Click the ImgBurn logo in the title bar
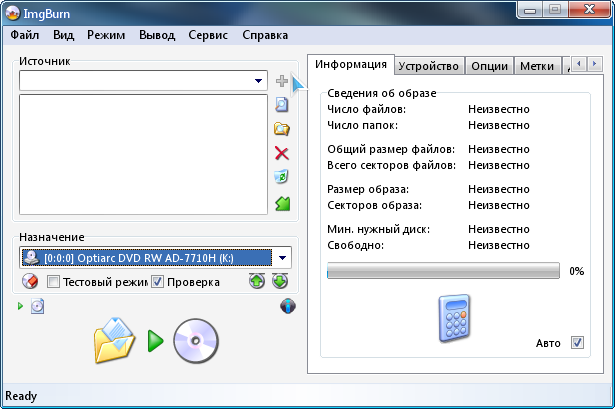This screenshot has height=409, width=615. (12, 13)
